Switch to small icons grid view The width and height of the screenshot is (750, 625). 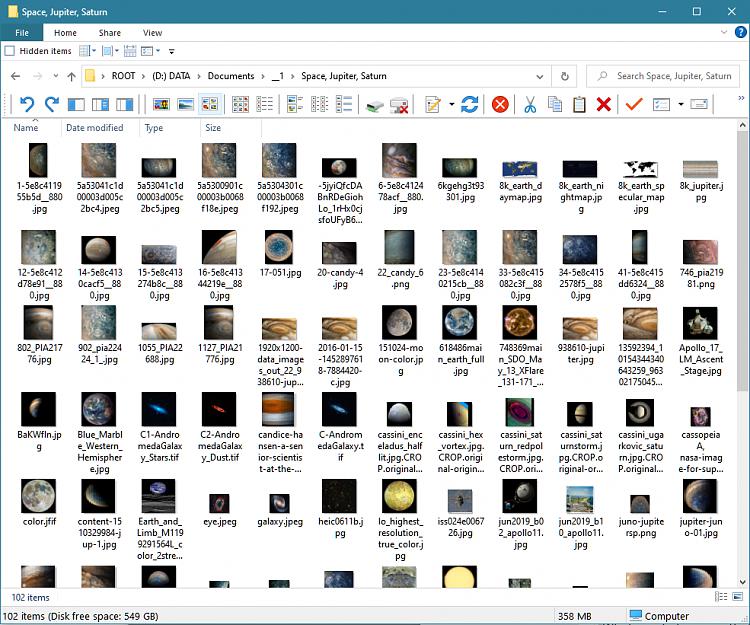click(240, 104)
